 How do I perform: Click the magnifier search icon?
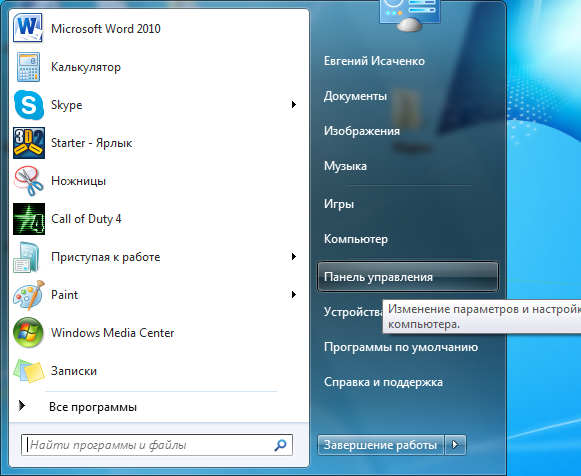[280, 445]
